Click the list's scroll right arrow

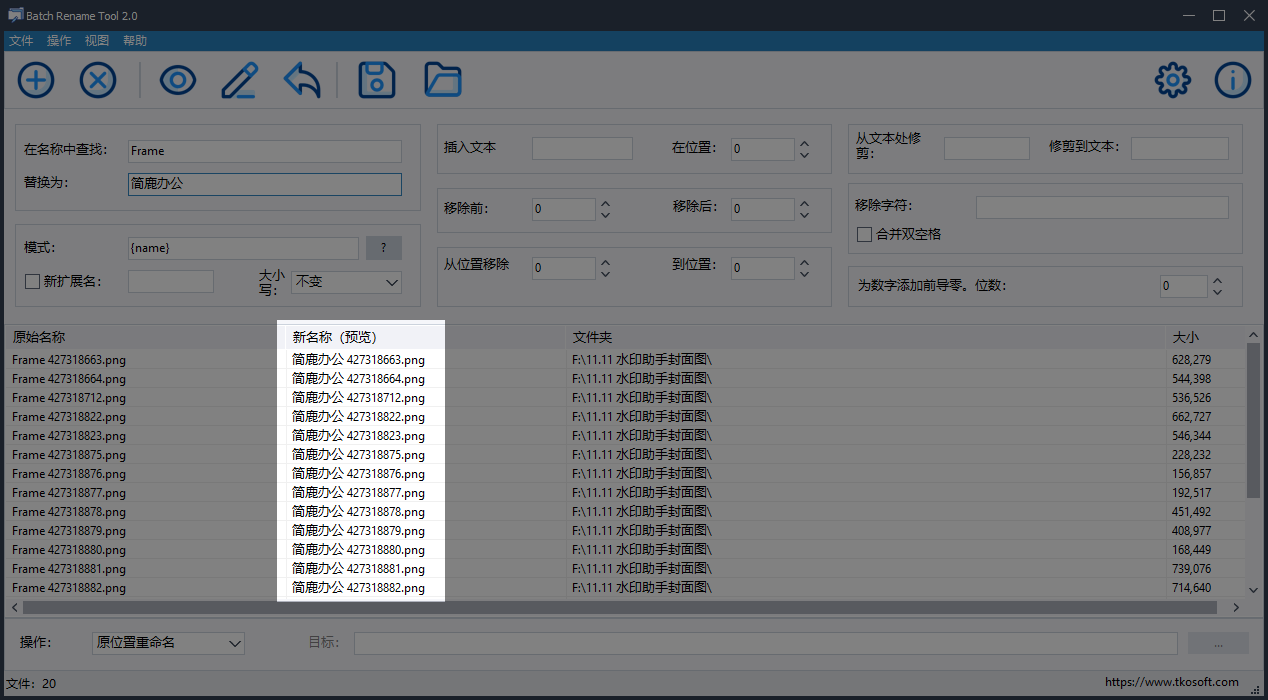pyautogui.click(x=1236, y=607)
